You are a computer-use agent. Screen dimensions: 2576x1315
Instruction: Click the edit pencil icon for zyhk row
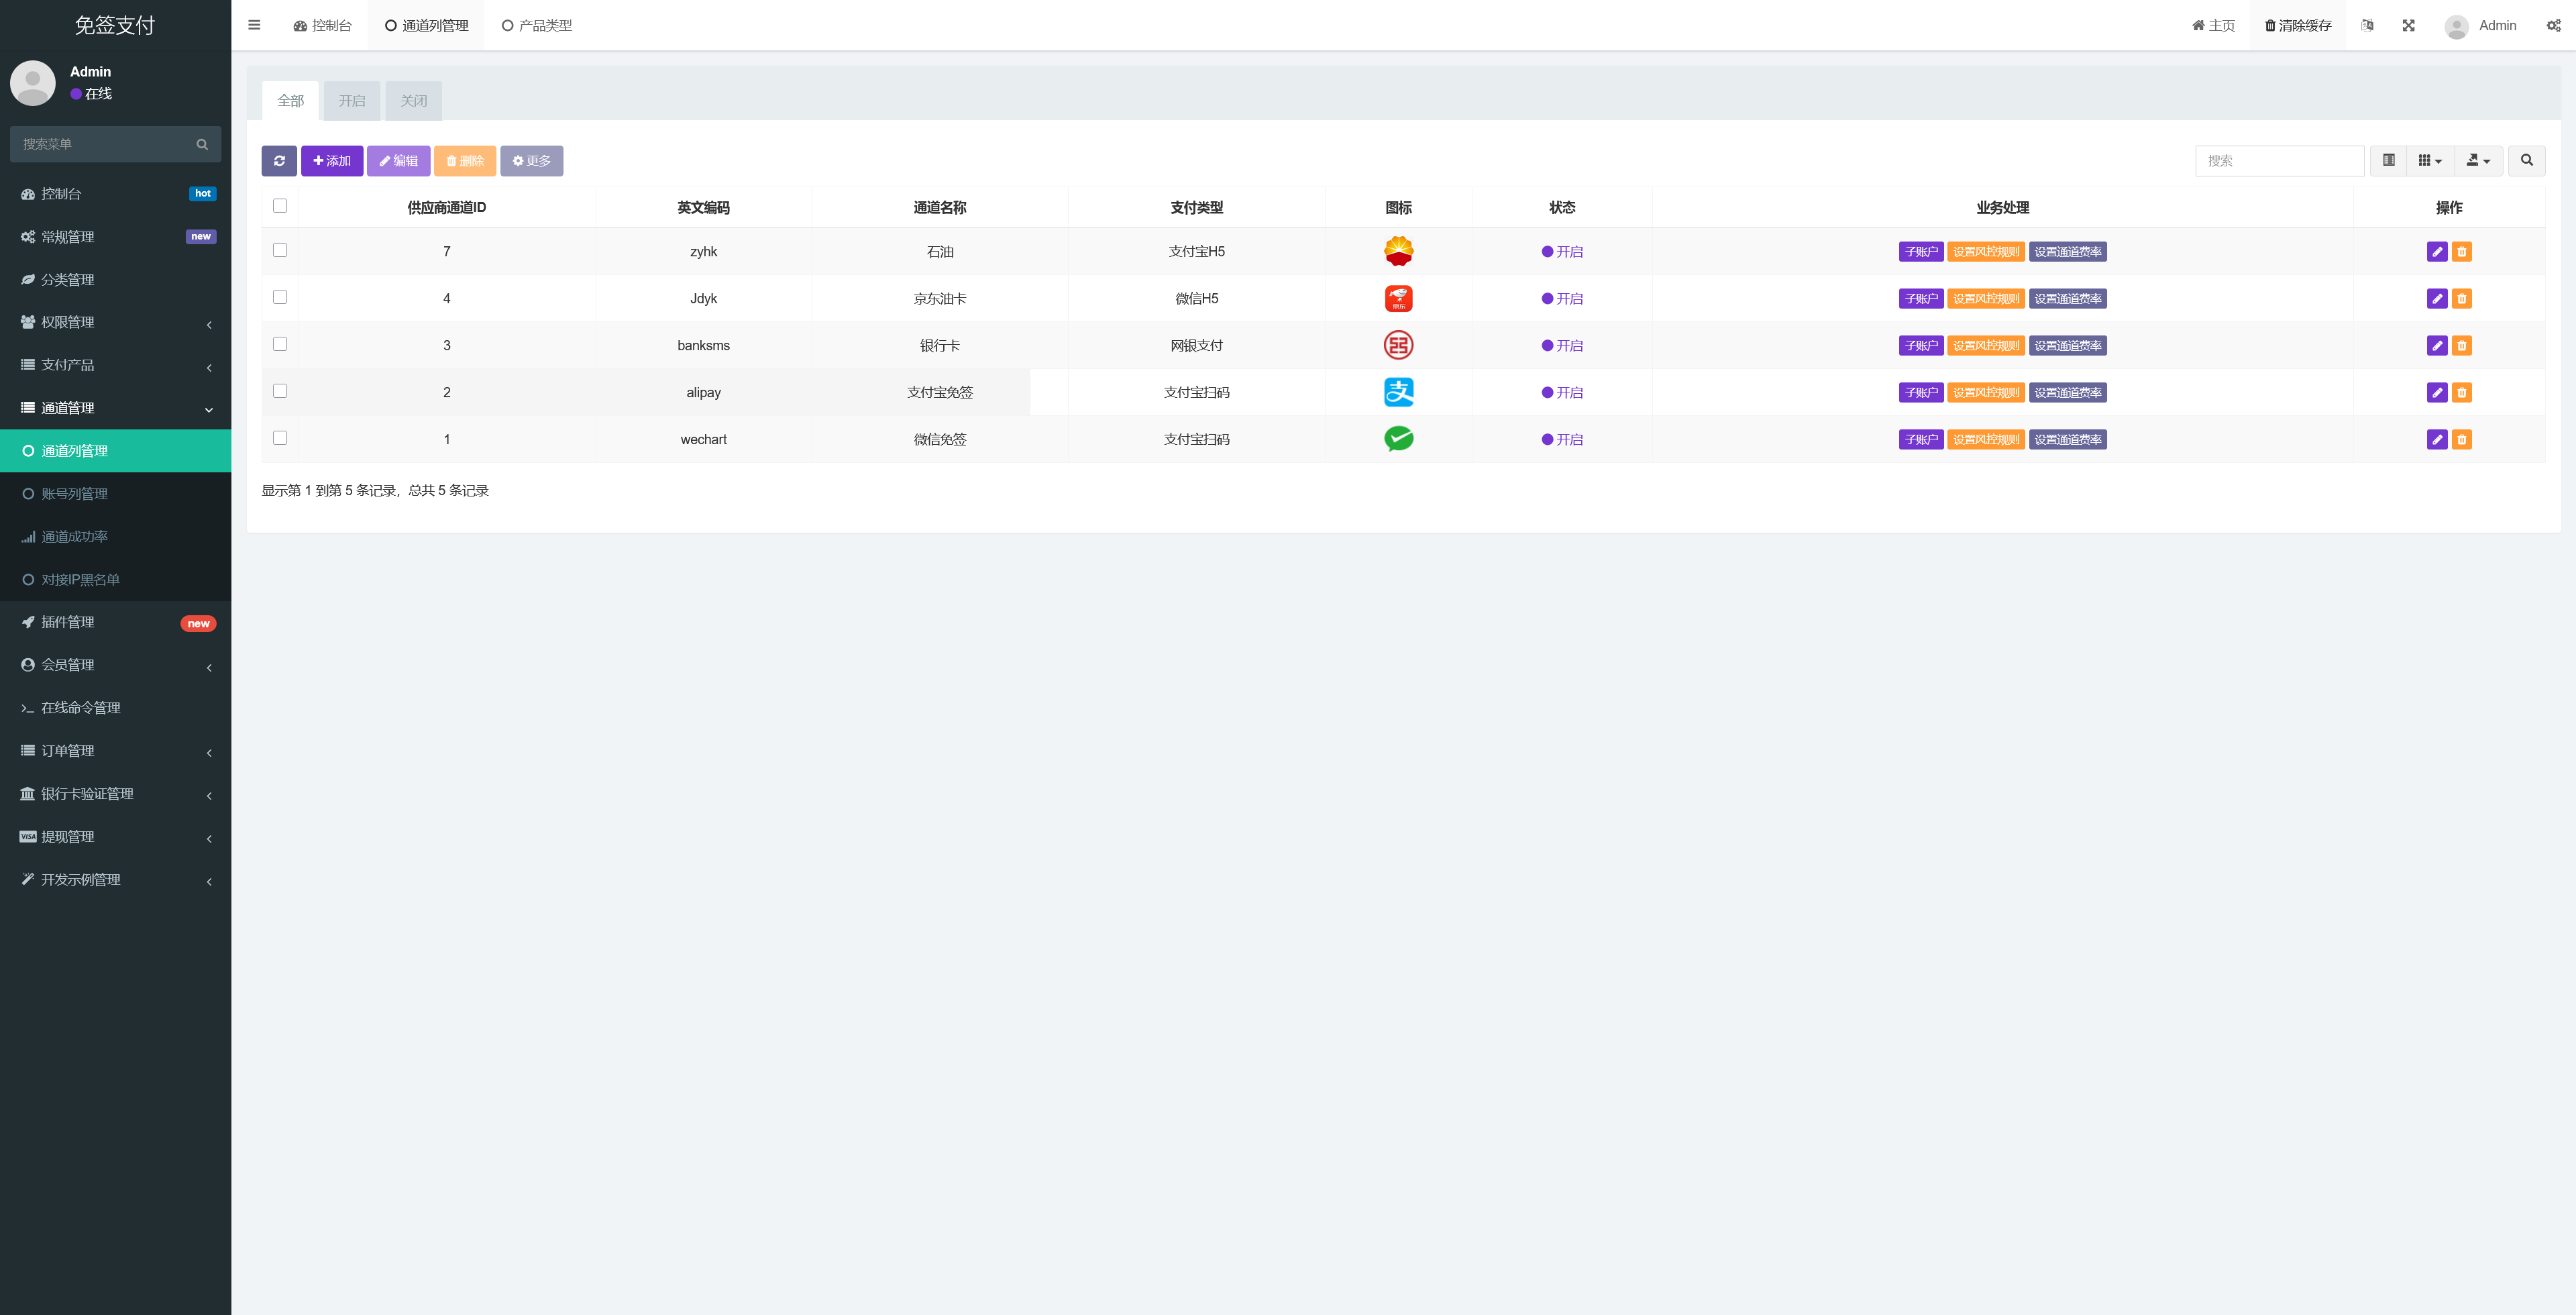point(2437,252)
